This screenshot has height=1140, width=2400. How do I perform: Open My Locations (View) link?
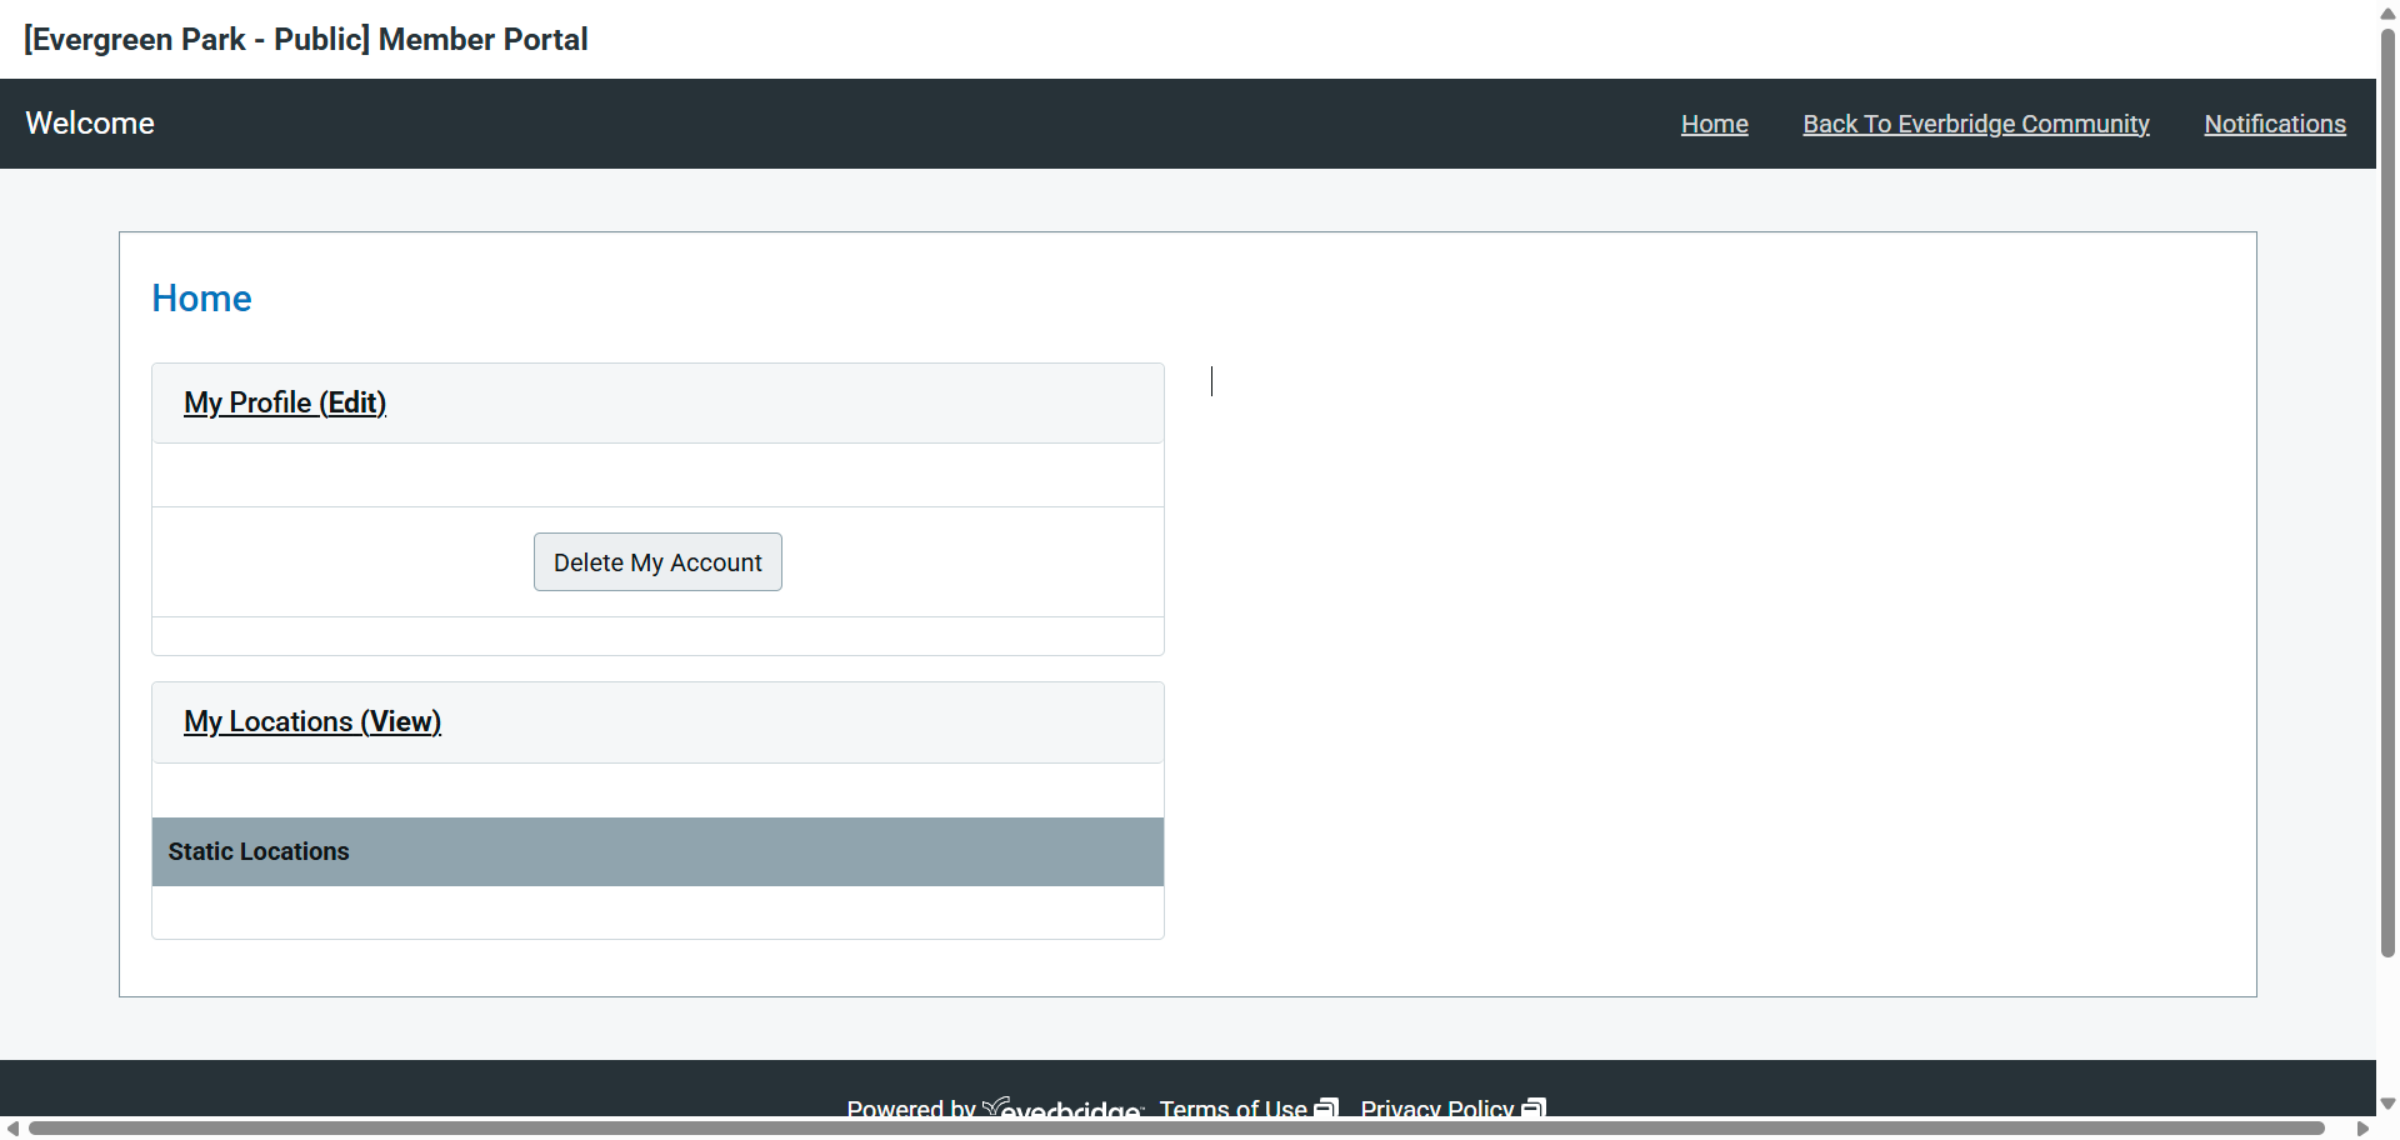[312, 721]
